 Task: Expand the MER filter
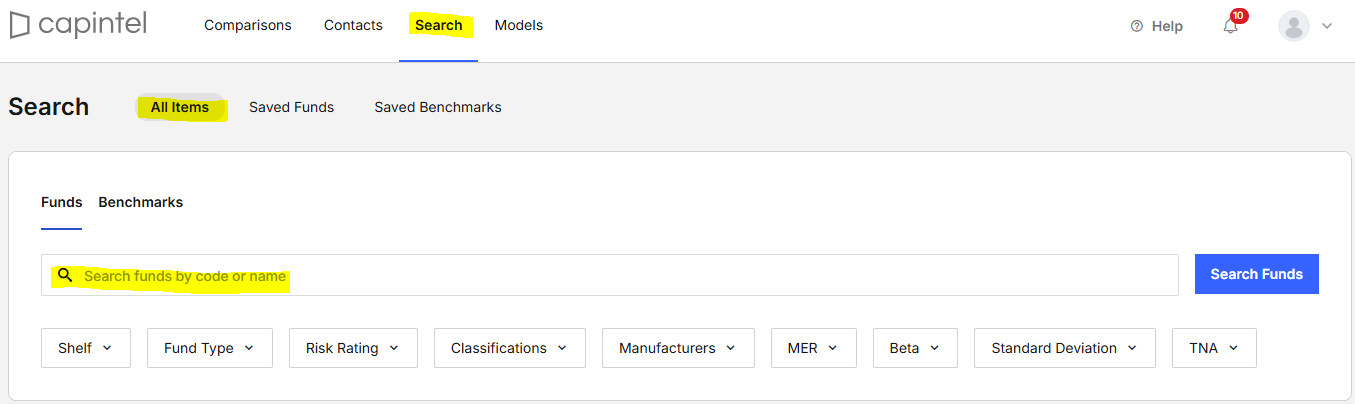pyautogui.click(x=814, y=348)
